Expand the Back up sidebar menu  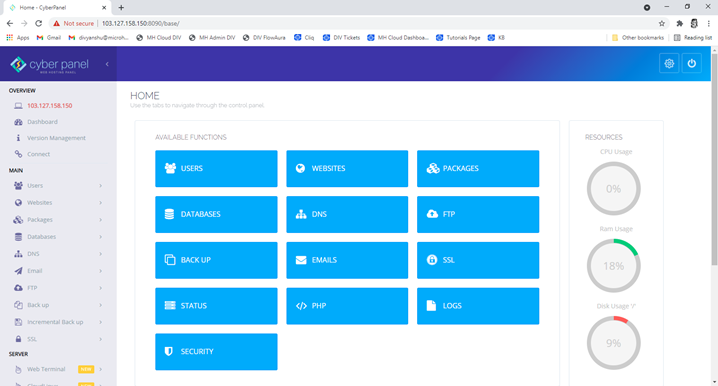[x=58, y=305]
